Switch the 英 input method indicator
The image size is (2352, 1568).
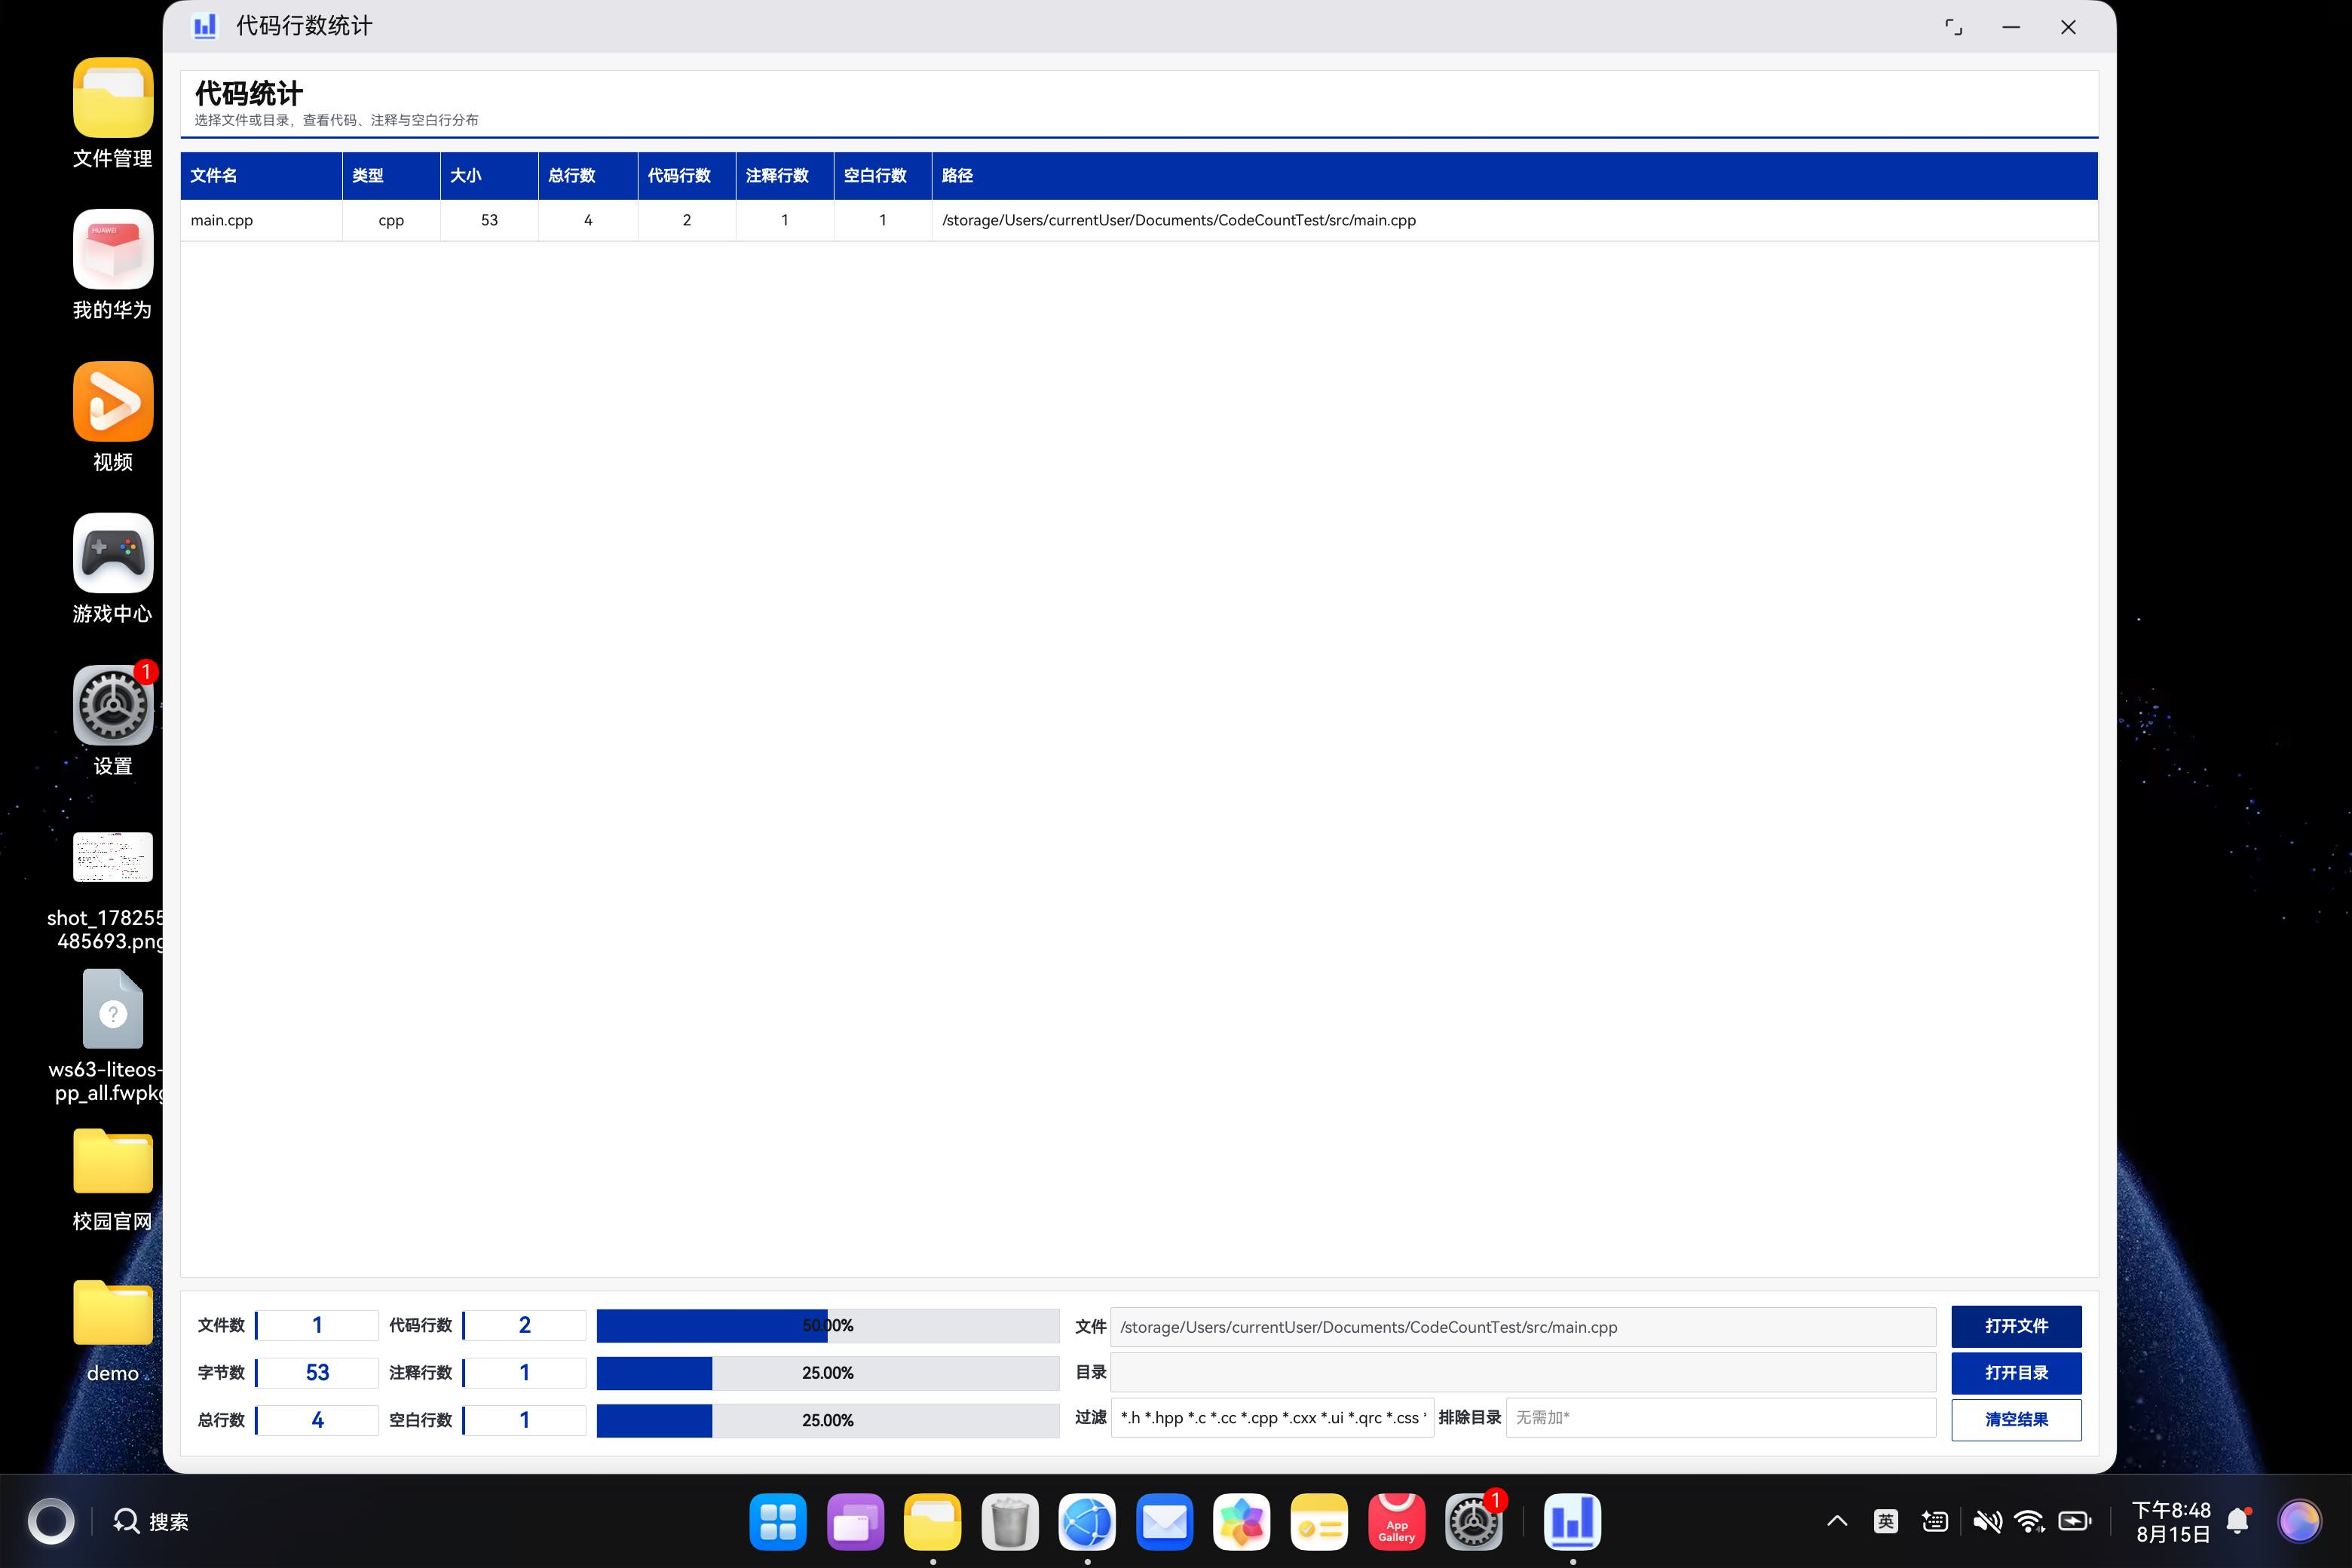tap(1886, 1522)
